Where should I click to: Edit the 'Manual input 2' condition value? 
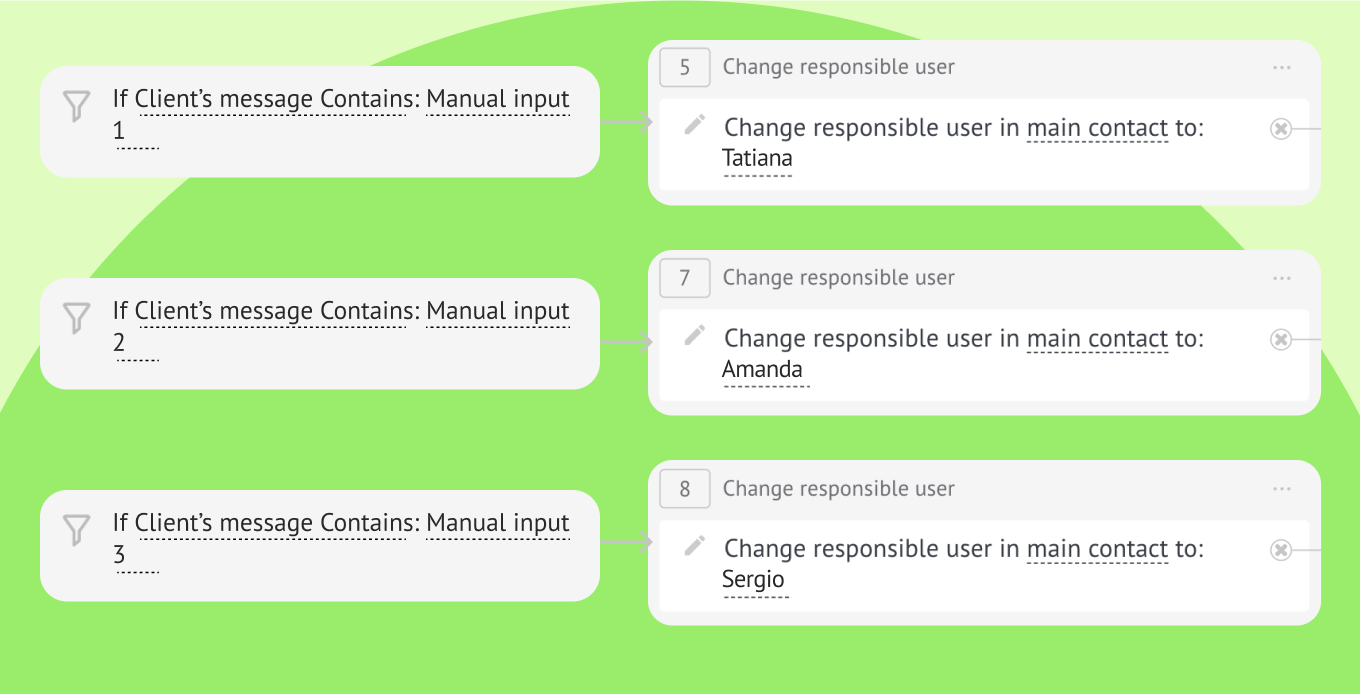click(x=498, y=311)
